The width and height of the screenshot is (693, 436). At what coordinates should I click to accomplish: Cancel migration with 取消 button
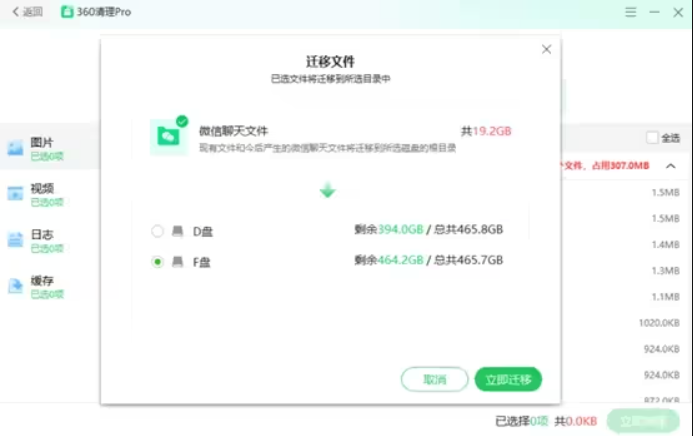[x=434, y=379]
